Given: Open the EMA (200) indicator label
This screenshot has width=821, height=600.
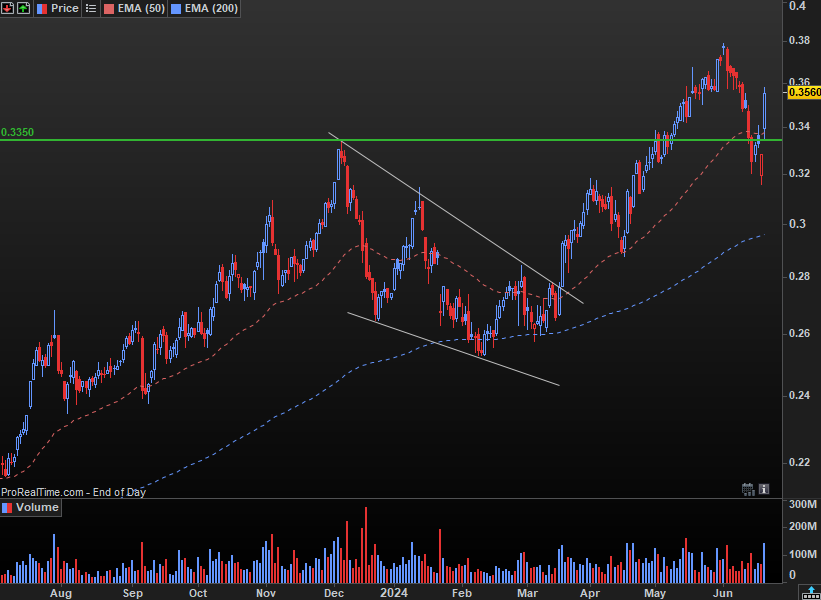Looking at the screenshot, I should pyautogui.click(x=210, y=8).
